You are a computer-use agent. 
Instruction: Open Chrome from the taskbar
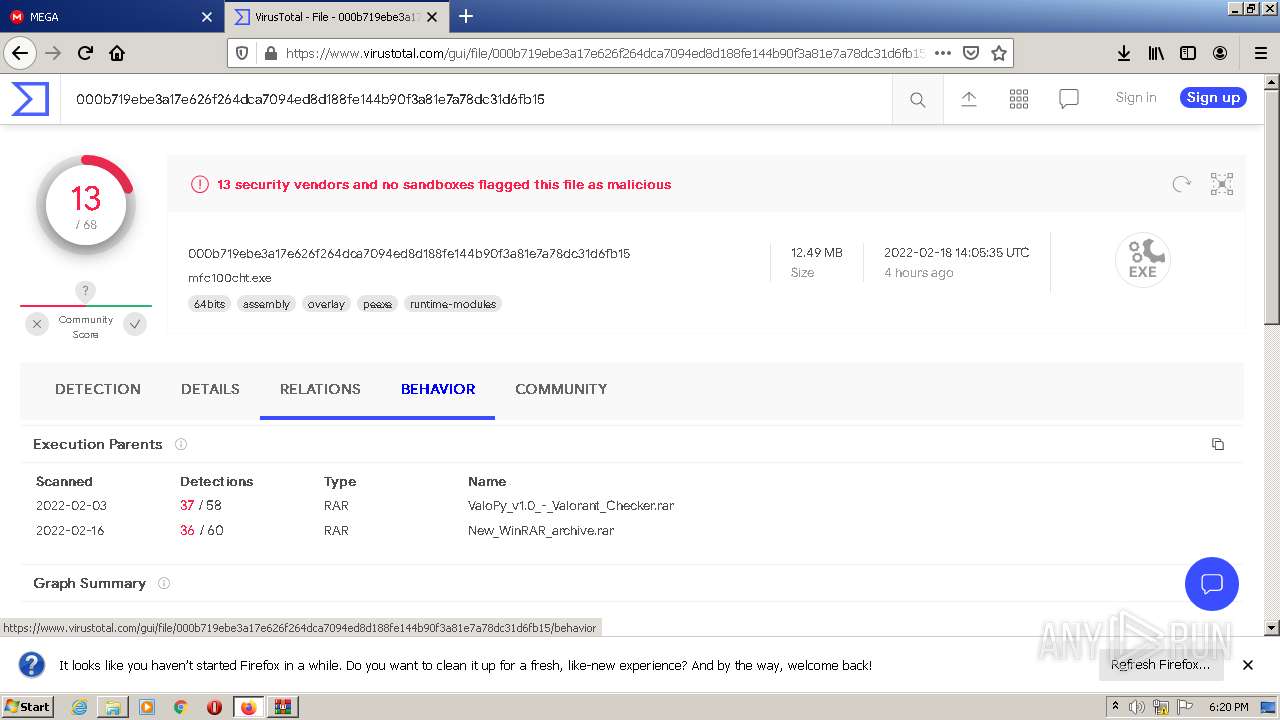(x=181, y=707)
